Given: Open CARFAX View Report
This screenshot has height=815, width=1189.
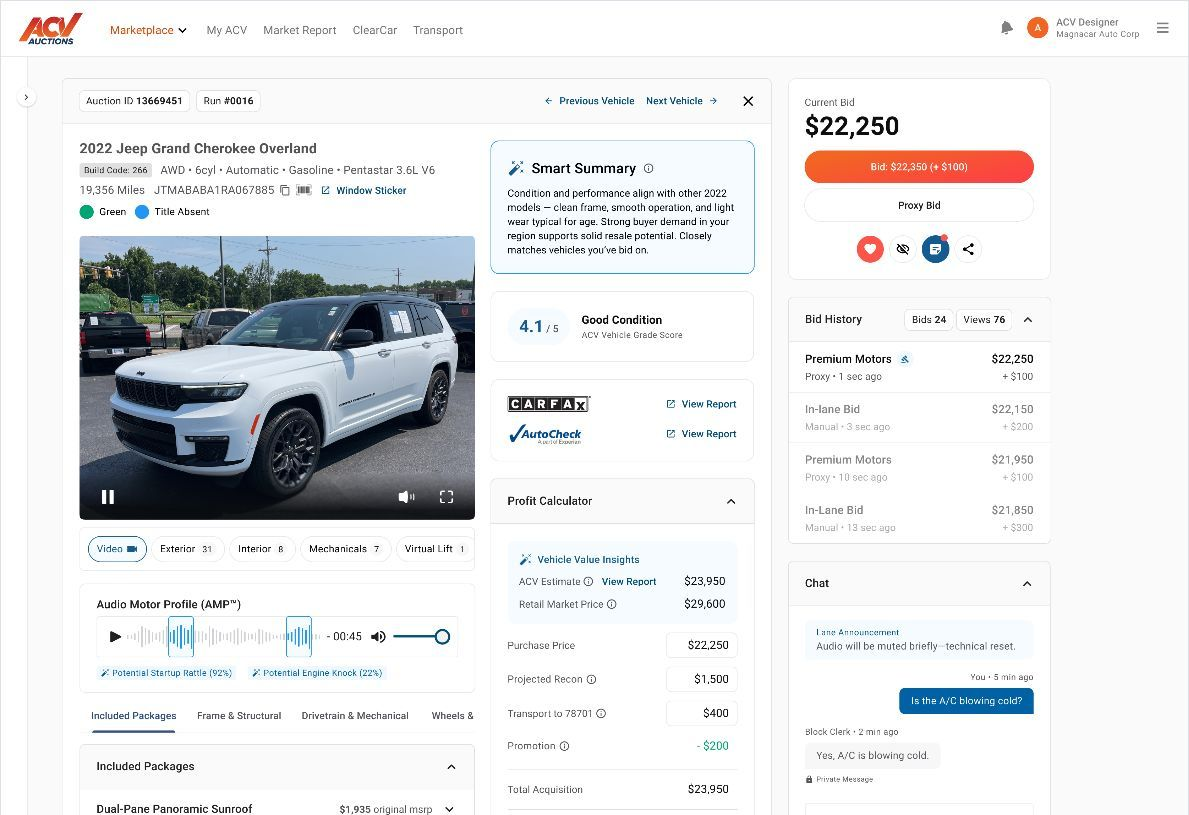Looking at the screenshot, I should [x=701, y=404].
